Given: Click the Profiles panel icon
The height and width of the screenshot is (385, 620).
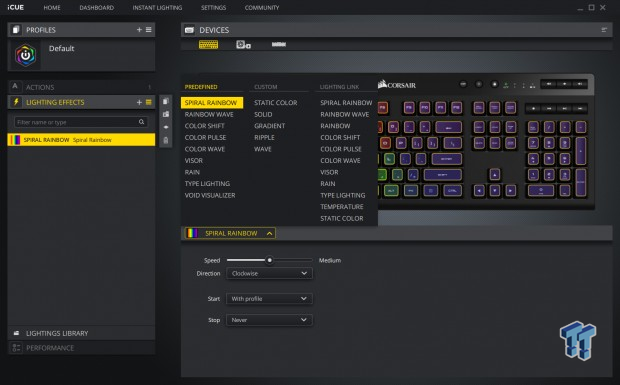Looking at the screenshot, I should click(16, 30).
